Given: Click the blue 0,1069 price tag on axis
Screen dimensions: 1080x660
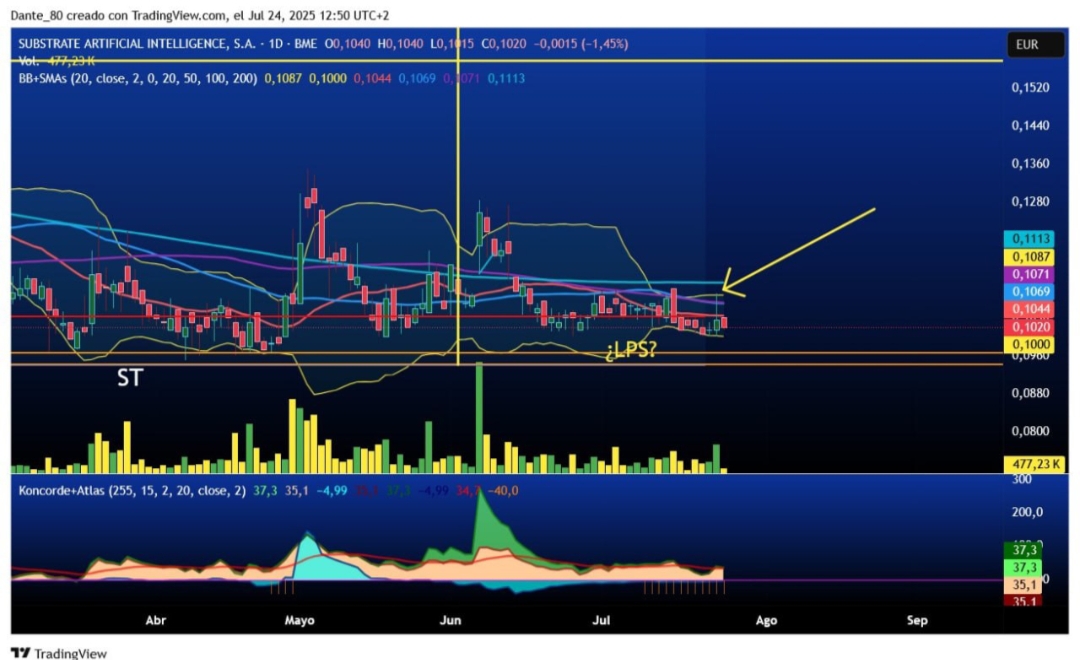Looking at the screenshot, I should pos(1029,292).
